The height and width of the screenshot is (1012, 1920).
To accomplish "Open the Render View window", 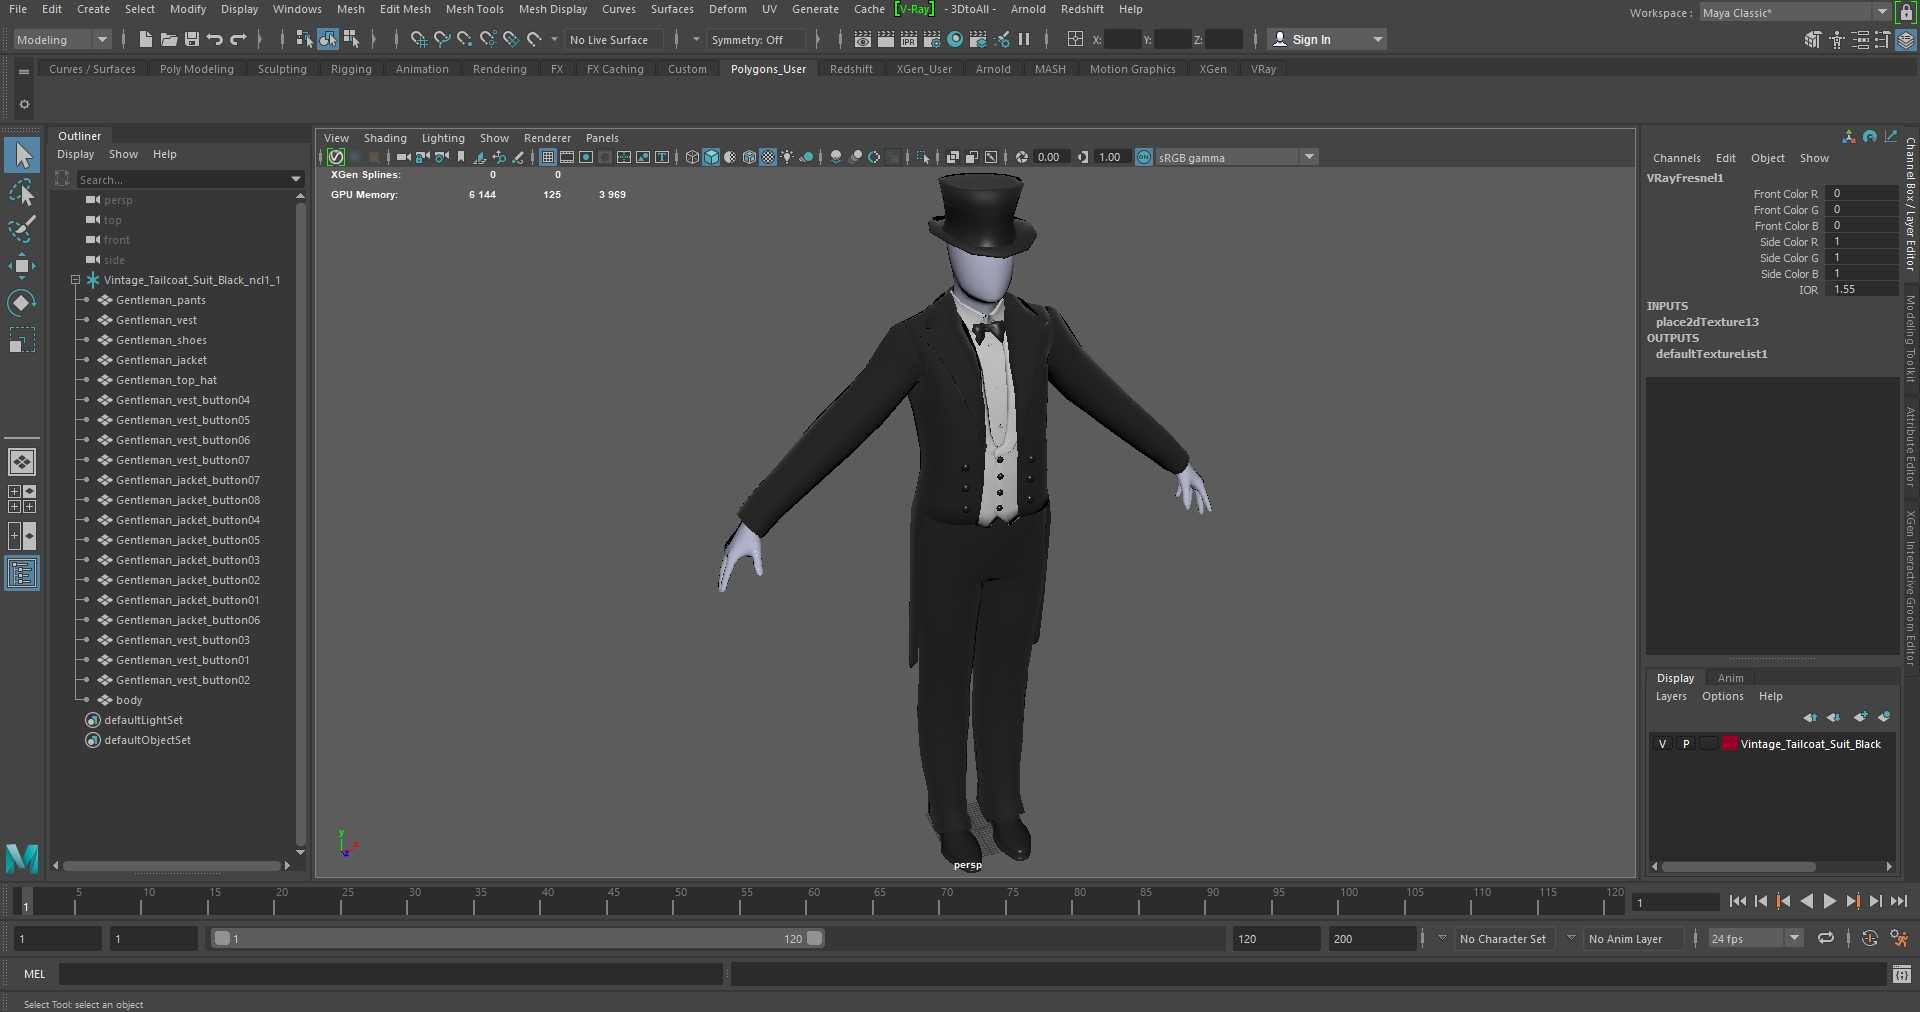I will (x=862, y=39).
